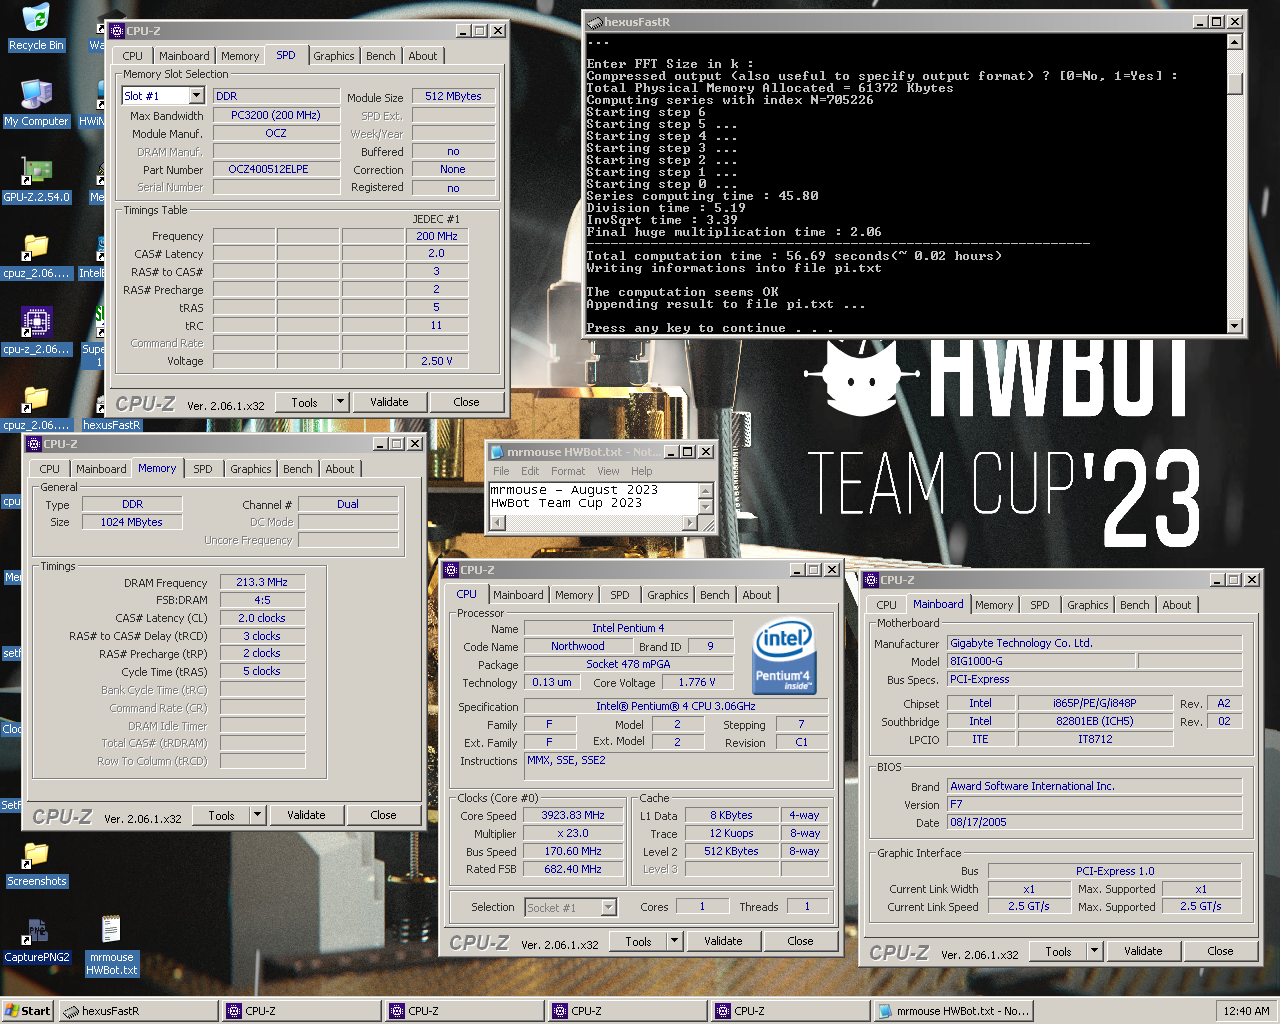Click the taskbar clock 12:40 AM
1280x1024 pixels.
[x=1246, y=1011]
